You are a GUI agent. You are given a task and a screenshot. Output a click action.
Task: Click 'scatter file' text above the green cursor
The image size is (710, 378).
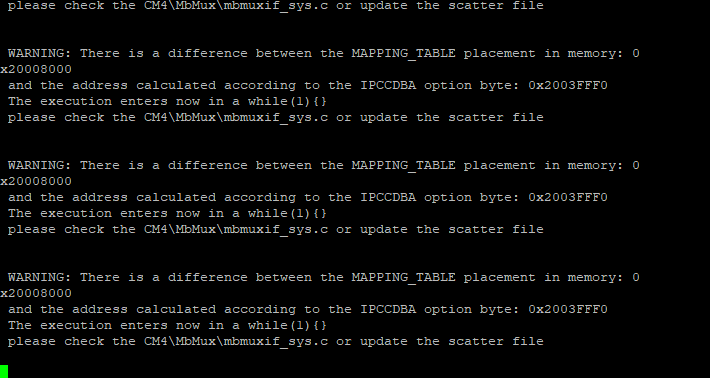tap(495, 341)
